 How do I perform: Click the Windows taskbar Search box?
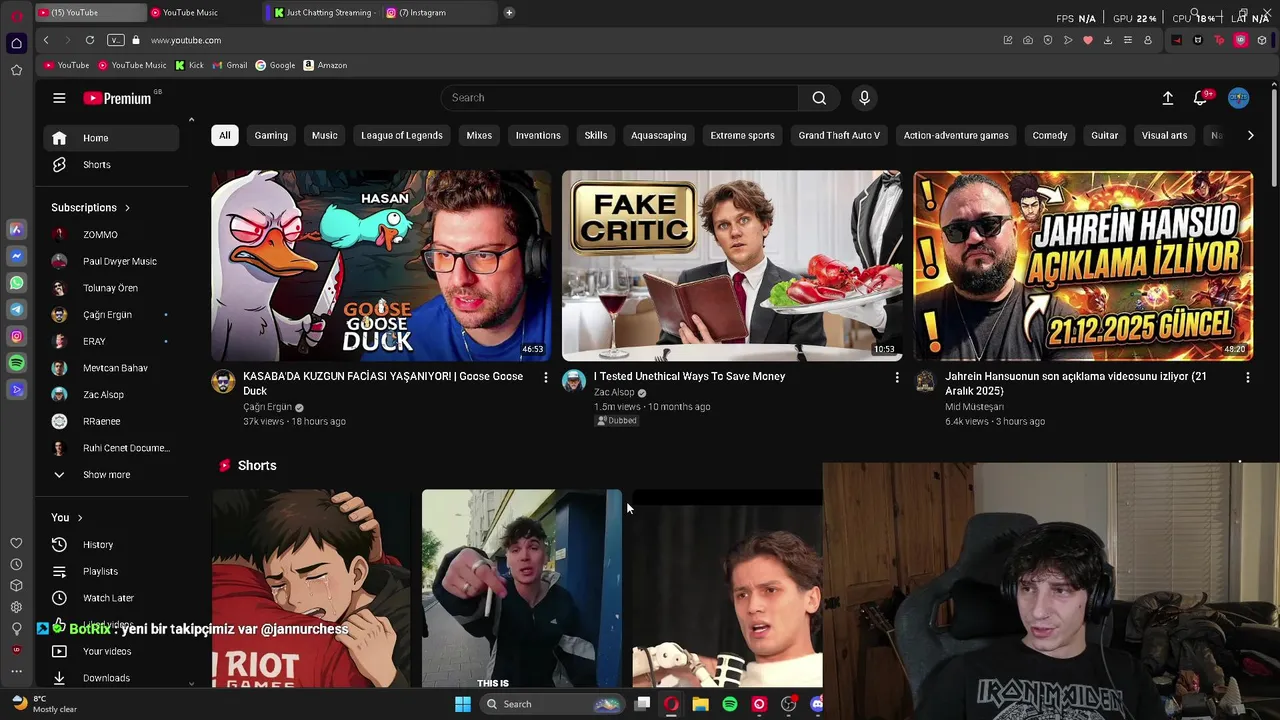tap(550, 704)
